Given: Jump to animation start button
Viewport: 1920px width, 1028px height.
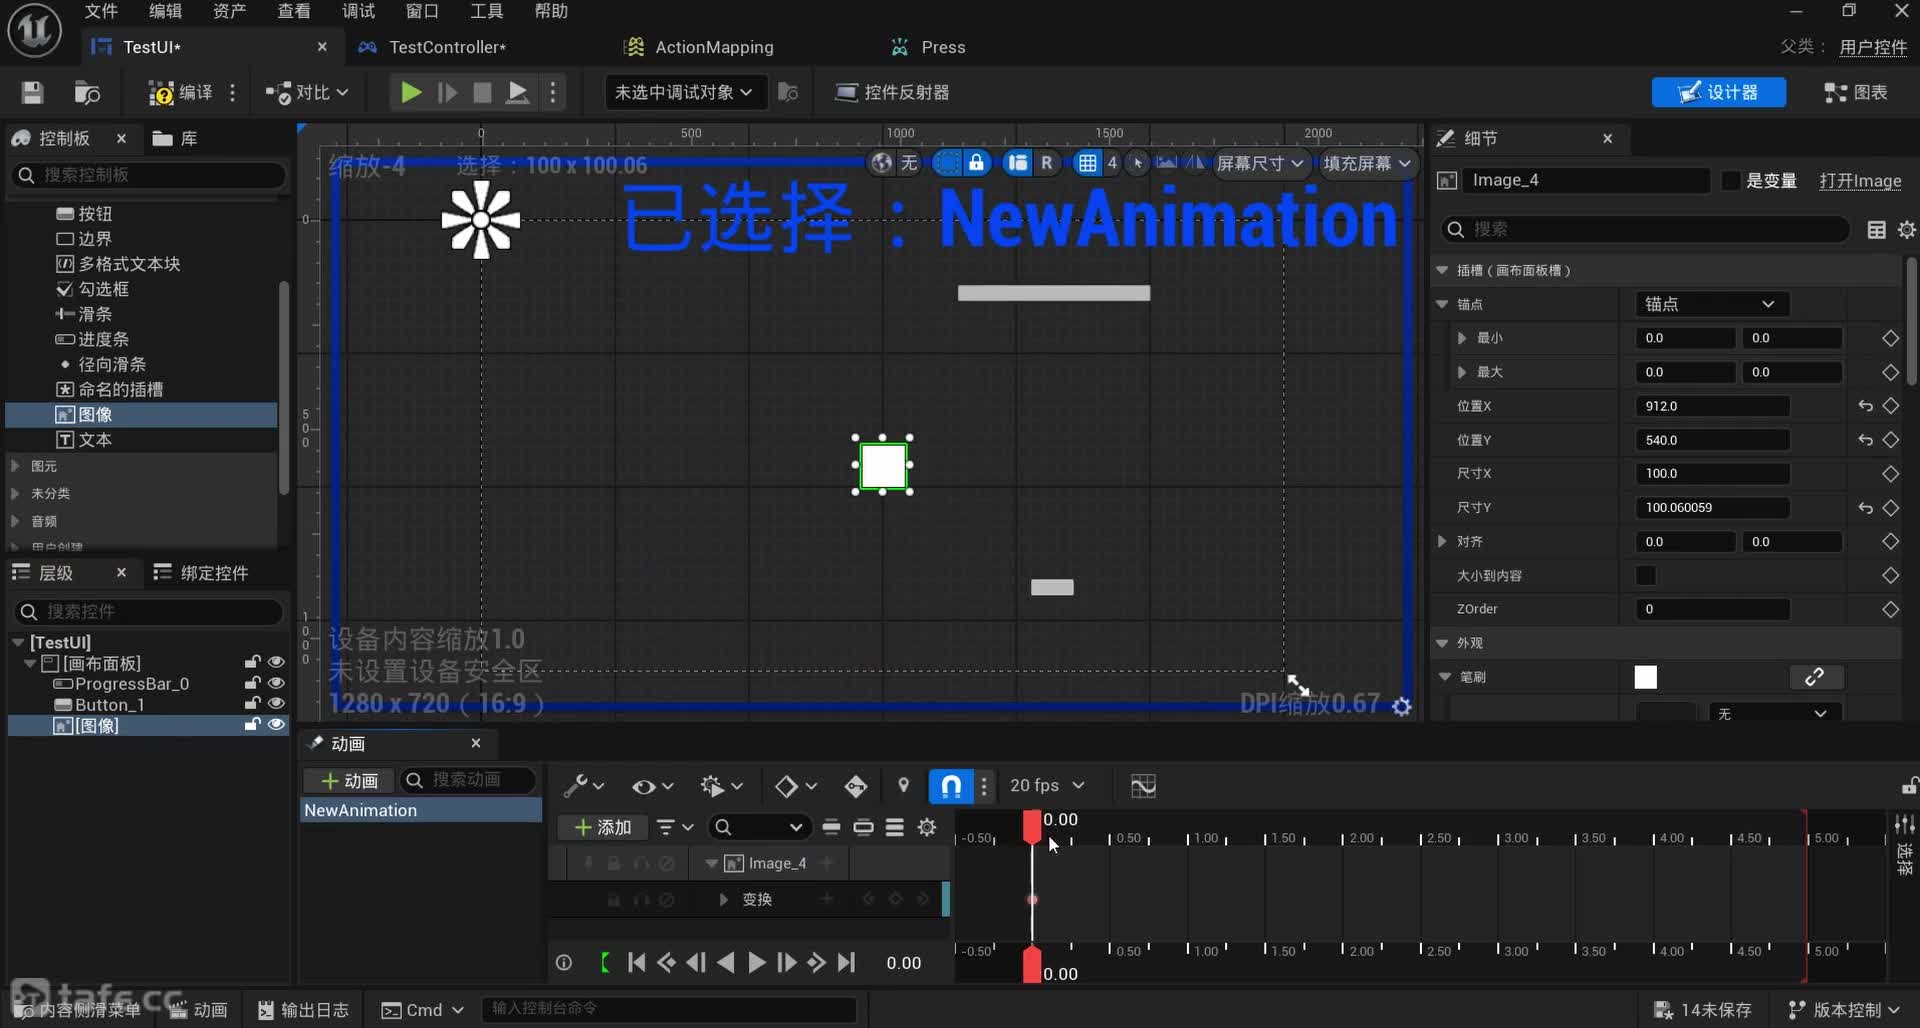Looking at the screenshot, I should [636, 963].
